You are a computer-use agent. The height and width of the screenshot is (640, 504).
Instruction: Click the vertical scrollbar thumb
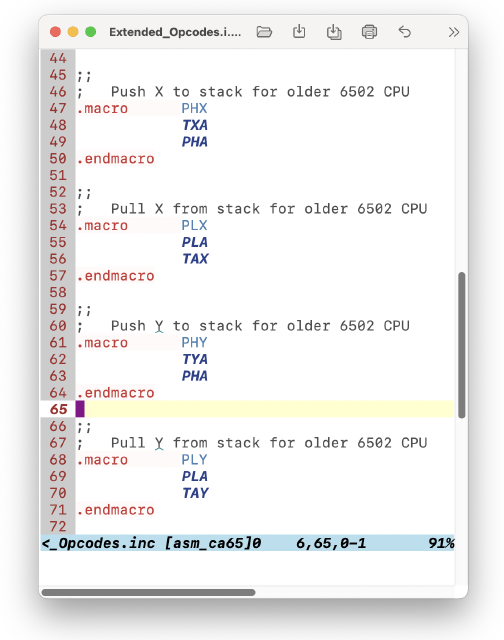[462, 345]
